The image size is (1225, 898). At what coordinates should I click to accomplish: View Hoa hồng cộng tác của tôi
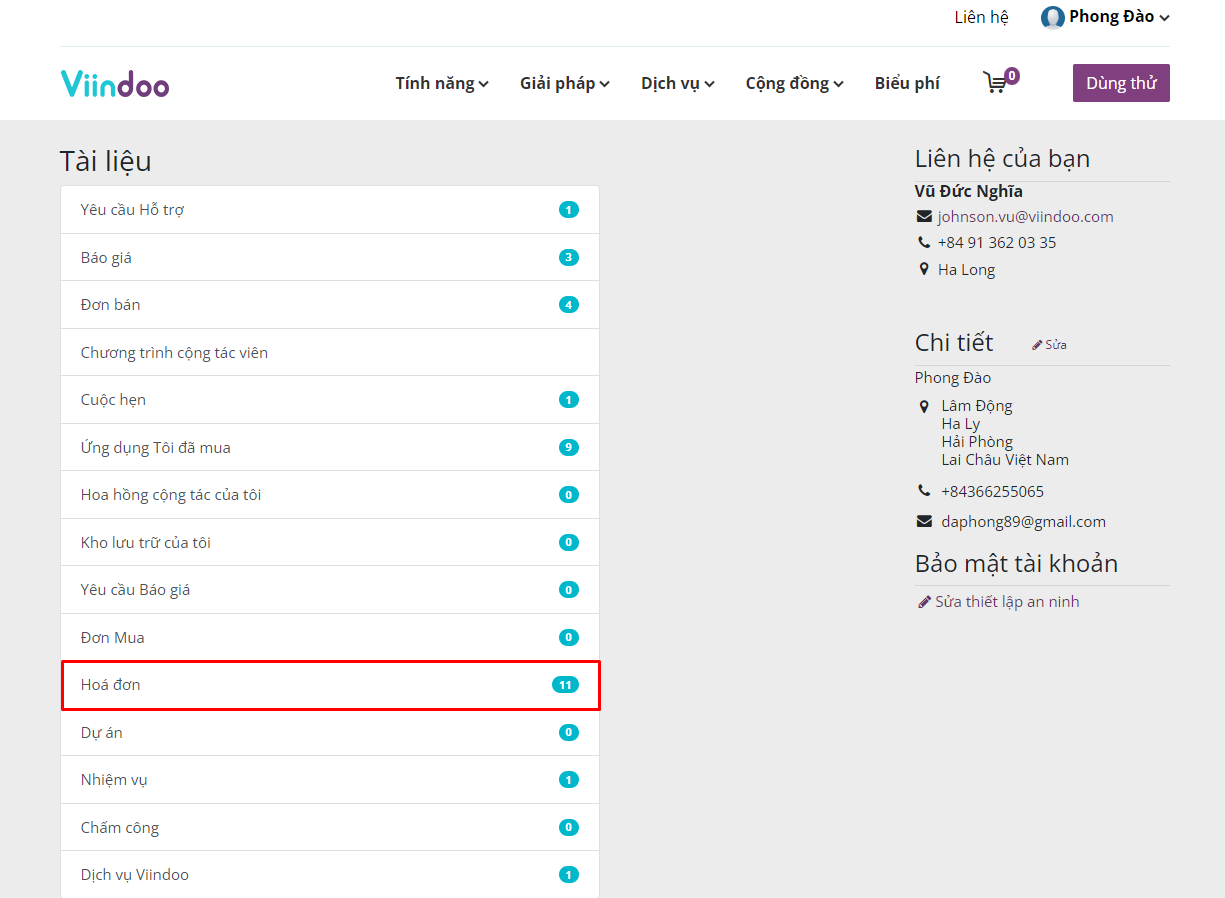[x=330, y=495]
